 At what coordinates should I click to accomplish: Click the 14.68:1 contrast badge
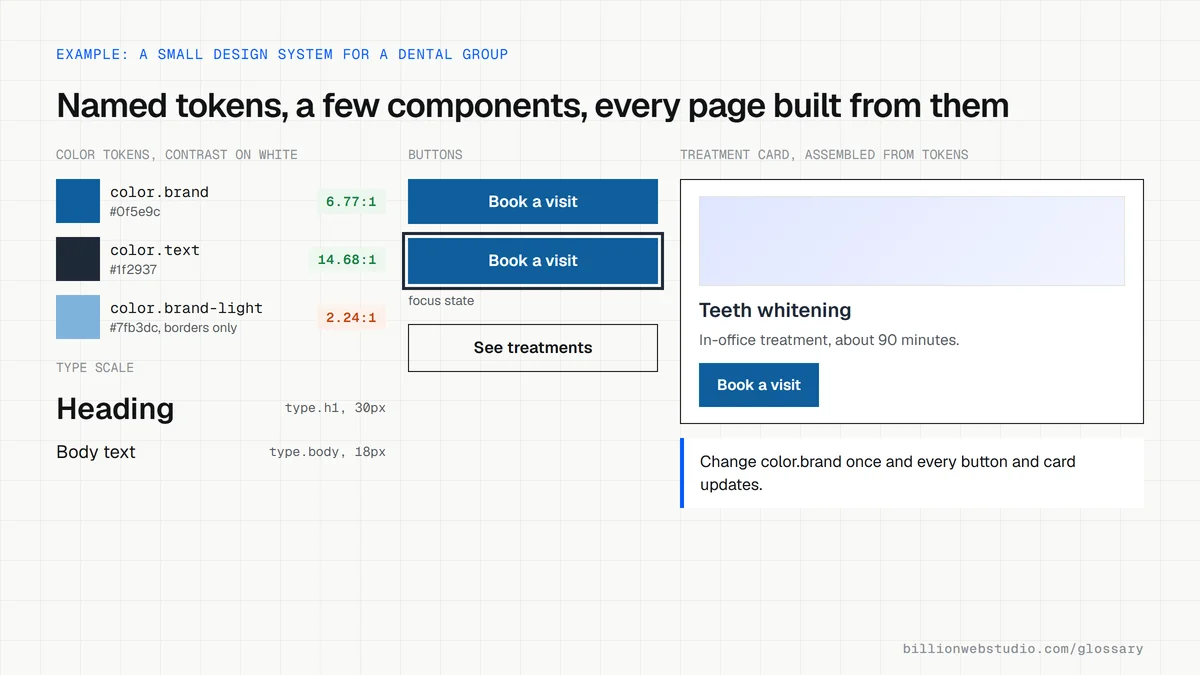click(347, 260)
